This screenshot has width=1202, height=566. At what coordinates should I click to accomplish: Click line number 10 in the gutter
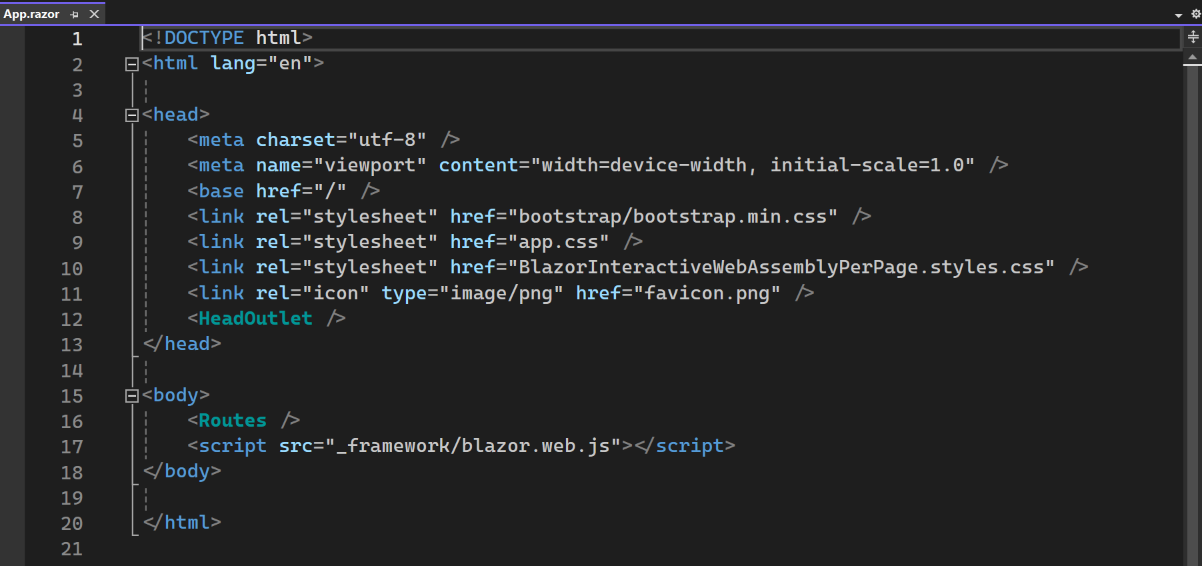[71, 268]
